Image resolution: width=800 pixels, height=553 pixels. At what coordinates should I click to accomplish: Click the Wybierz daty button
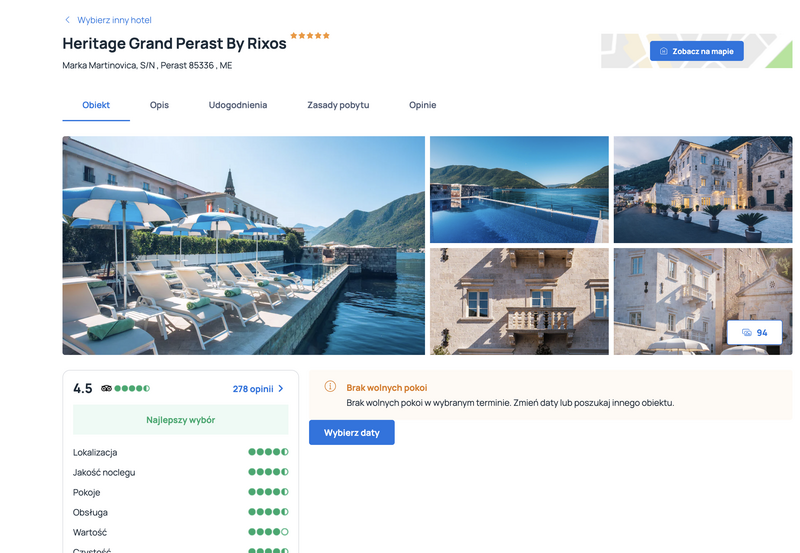coord(352,433)
